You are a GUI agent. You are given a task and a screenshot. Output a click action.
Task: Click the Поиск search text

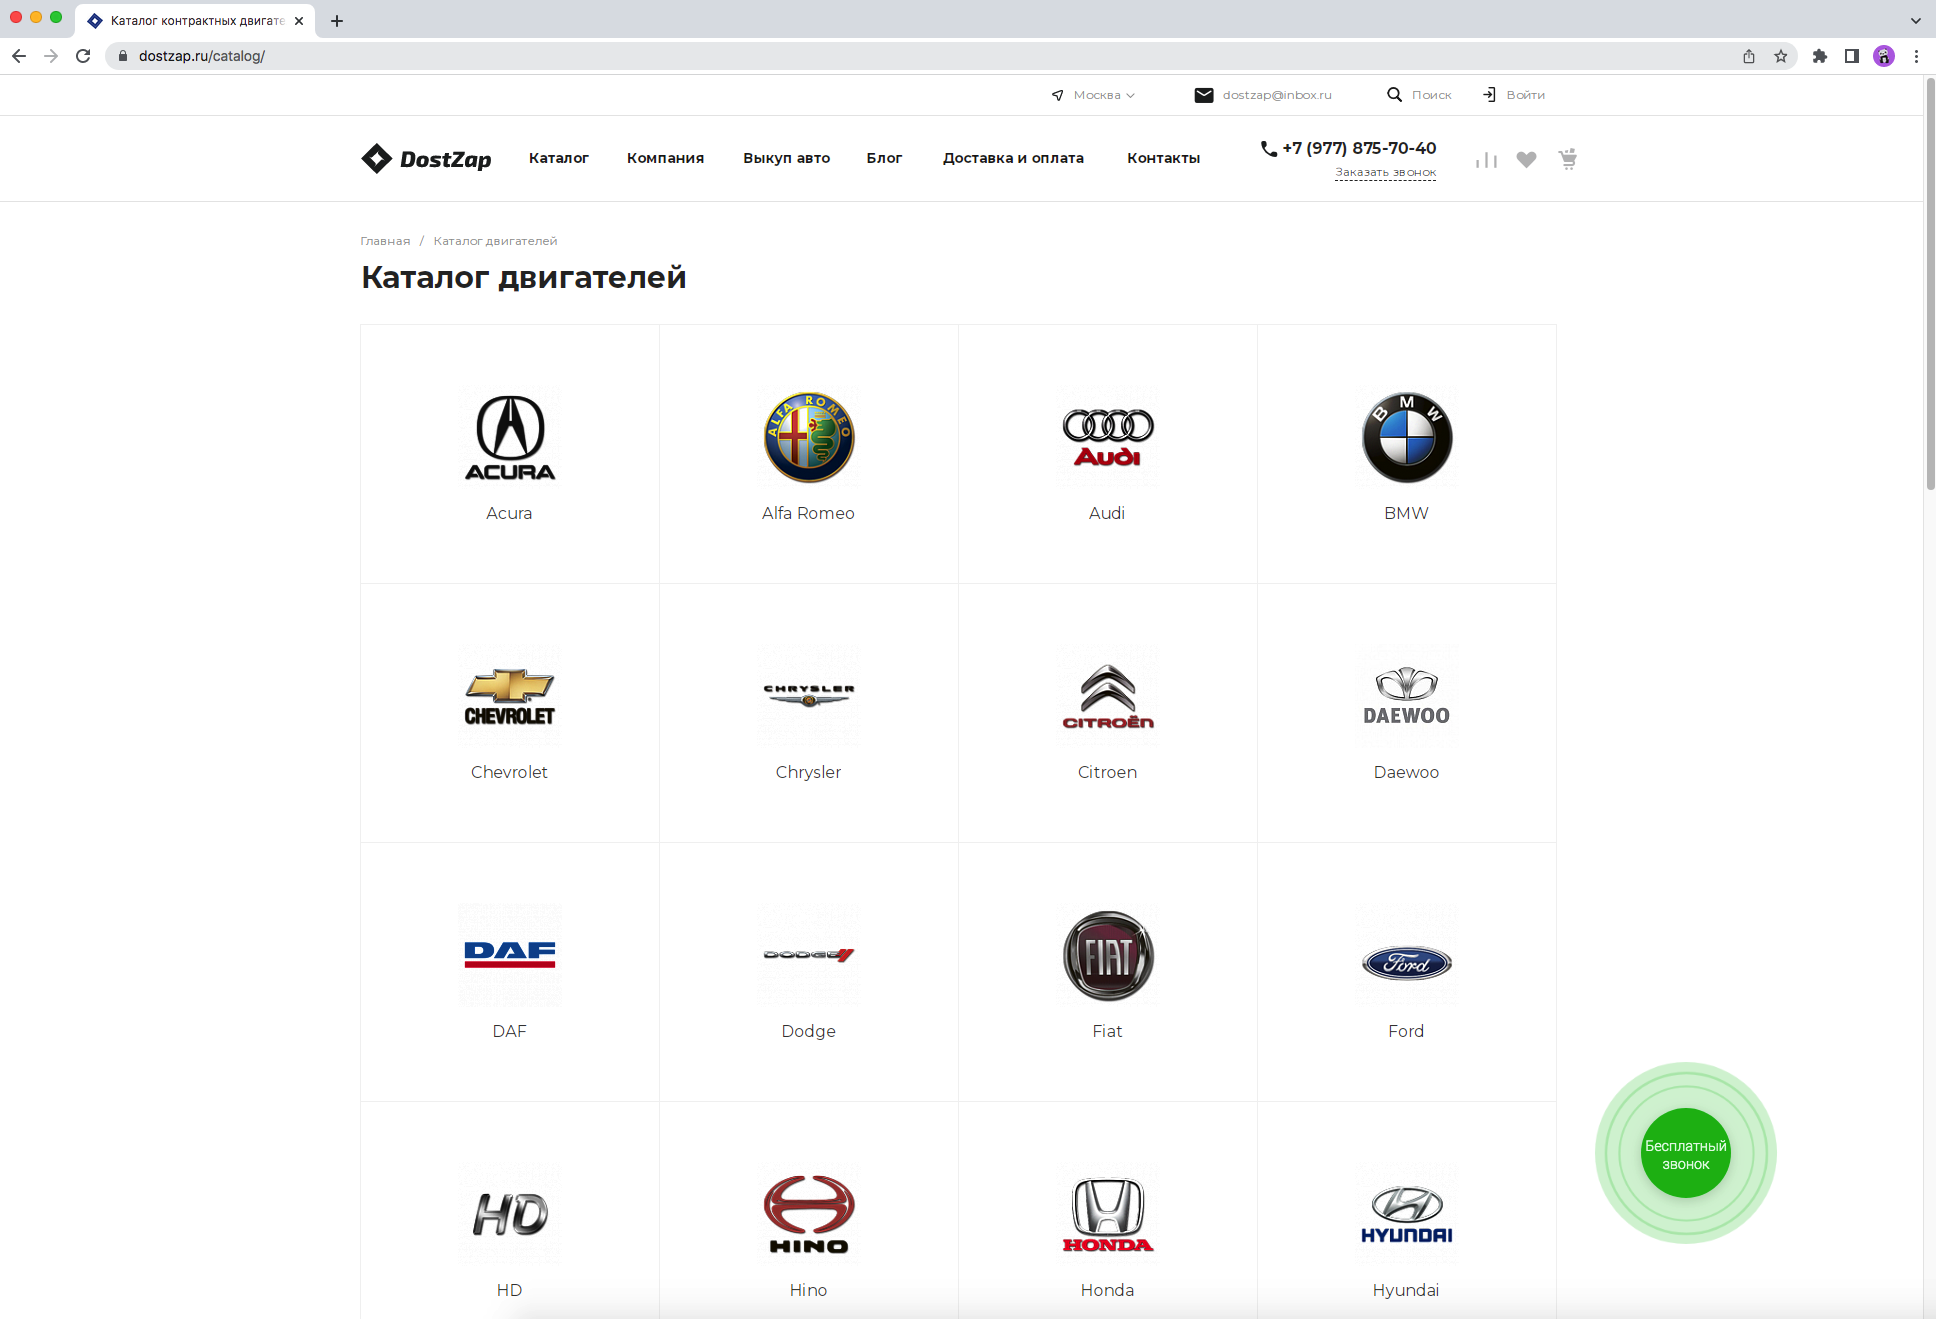click(1431, 95)
